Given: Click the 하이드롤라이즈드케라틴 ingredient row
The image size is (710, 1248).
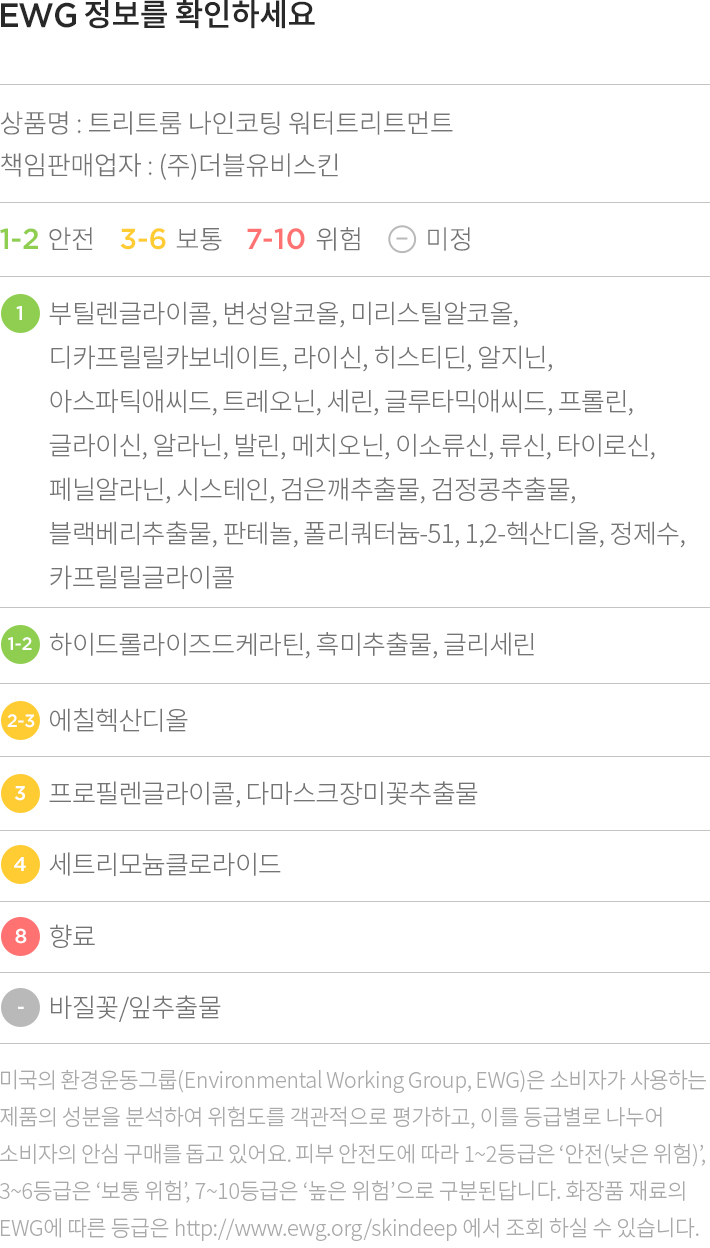Looking at the screenshot, I should point(355,644).
